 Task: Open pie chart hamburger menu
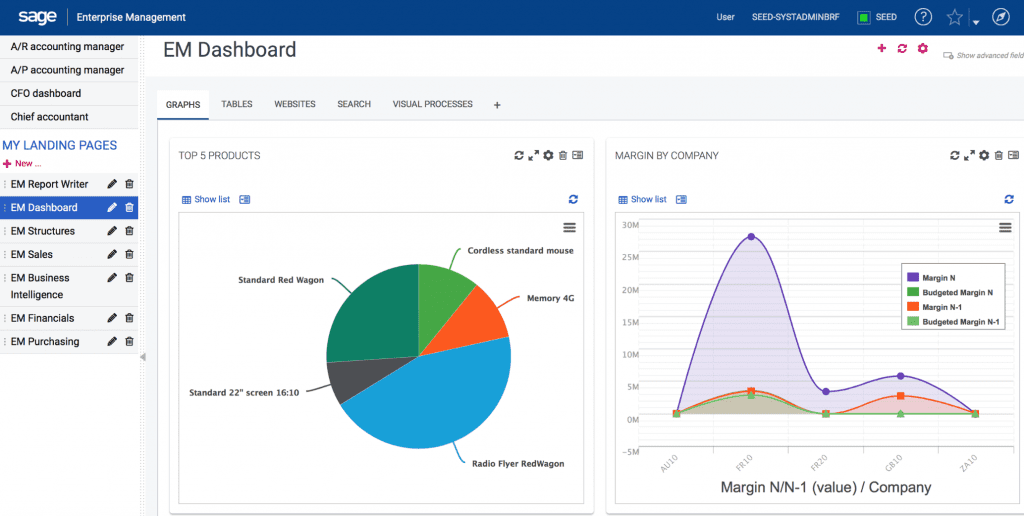[x=569, y=227]
